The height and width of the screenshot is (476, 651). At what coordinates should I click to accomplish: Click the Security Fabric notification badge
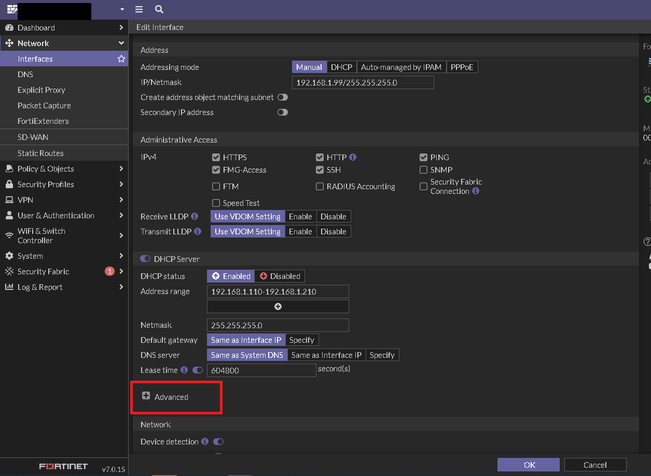[109, 271]
